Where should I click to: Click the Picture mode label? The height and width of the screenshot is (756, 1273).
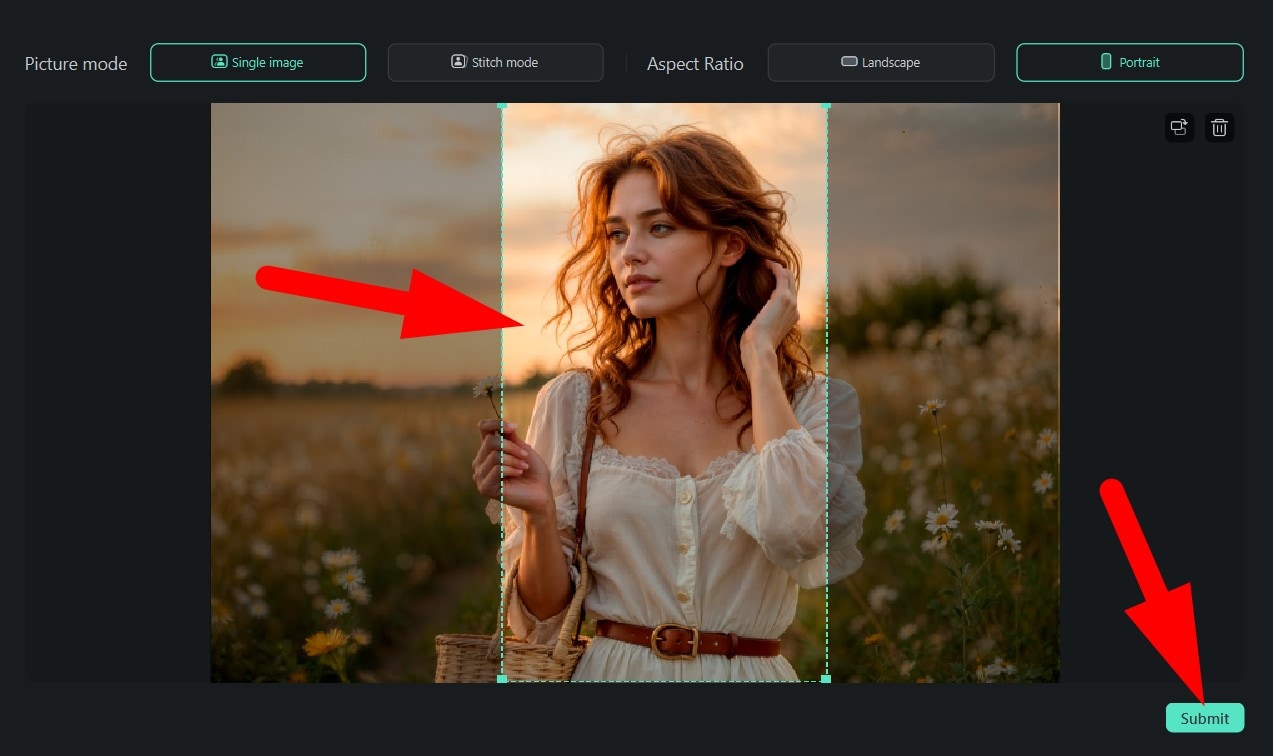pyautogui.click(x=76, y=63)
